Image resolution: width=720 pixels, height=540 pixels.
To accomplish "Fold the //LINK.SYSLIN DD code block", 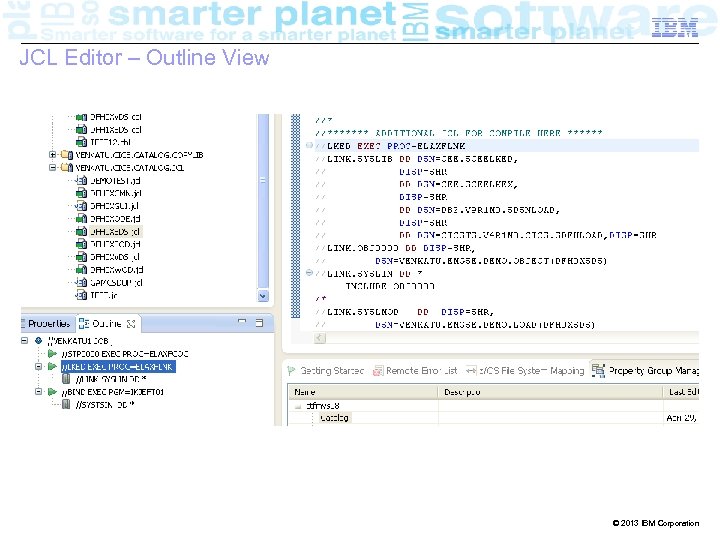I will tap(309, 273).
